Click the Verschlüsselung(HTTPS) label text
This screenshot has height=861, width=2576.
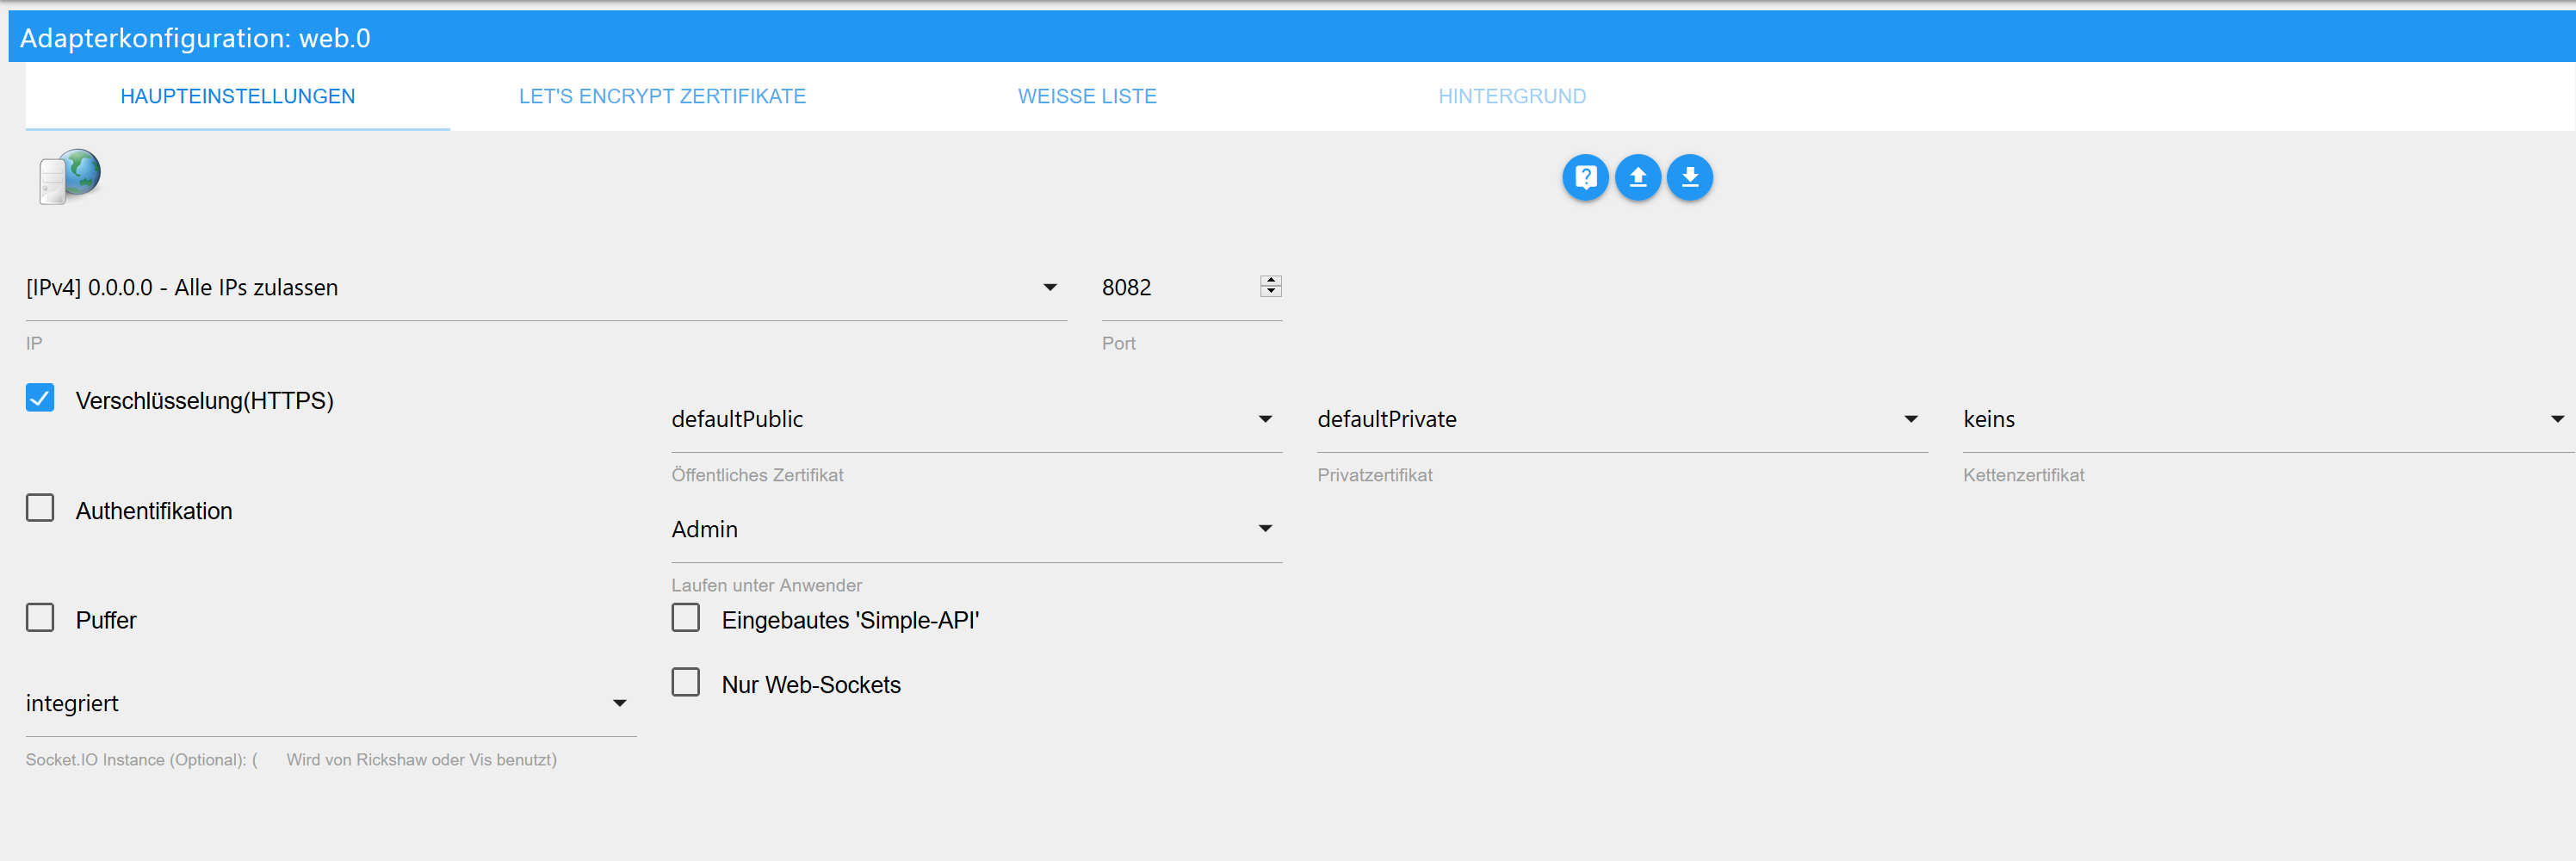(x=205, y=401)
